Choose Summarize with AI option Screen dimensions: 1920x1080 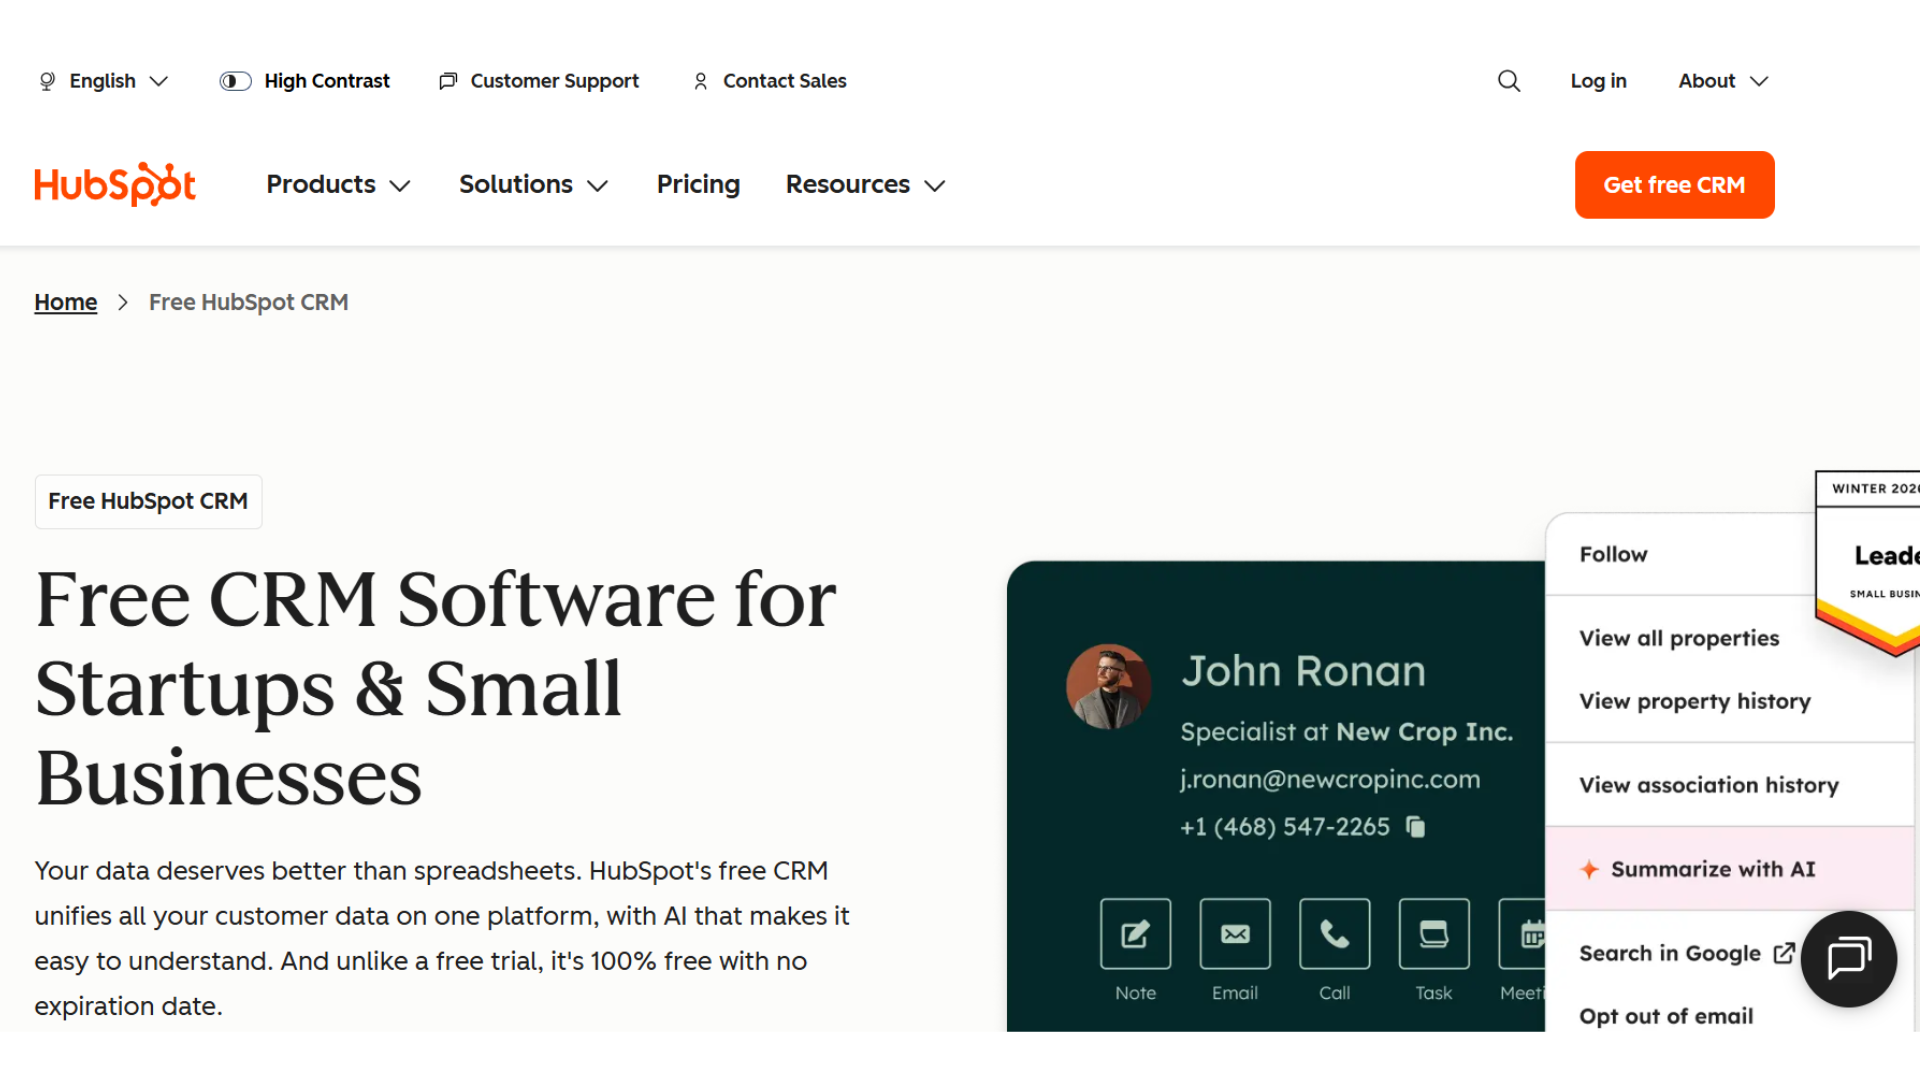[1729, 869]
